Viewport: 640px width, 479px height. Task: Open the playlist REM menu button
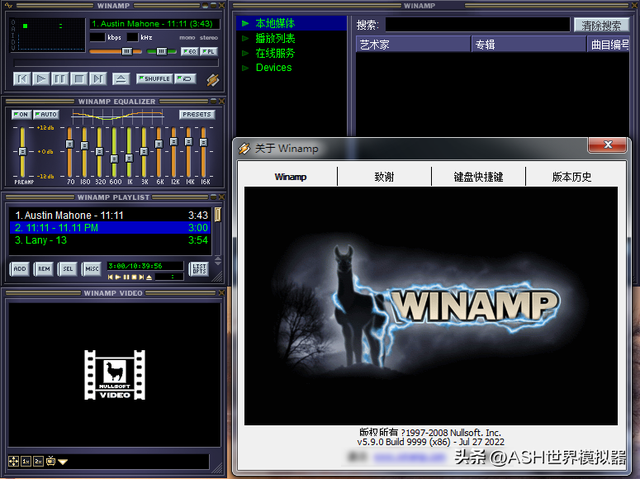(44, 269)
